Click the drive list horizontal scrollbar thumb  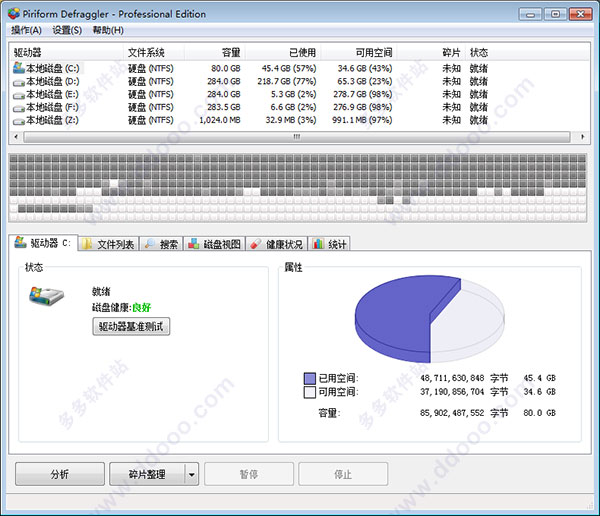(297, 137)
